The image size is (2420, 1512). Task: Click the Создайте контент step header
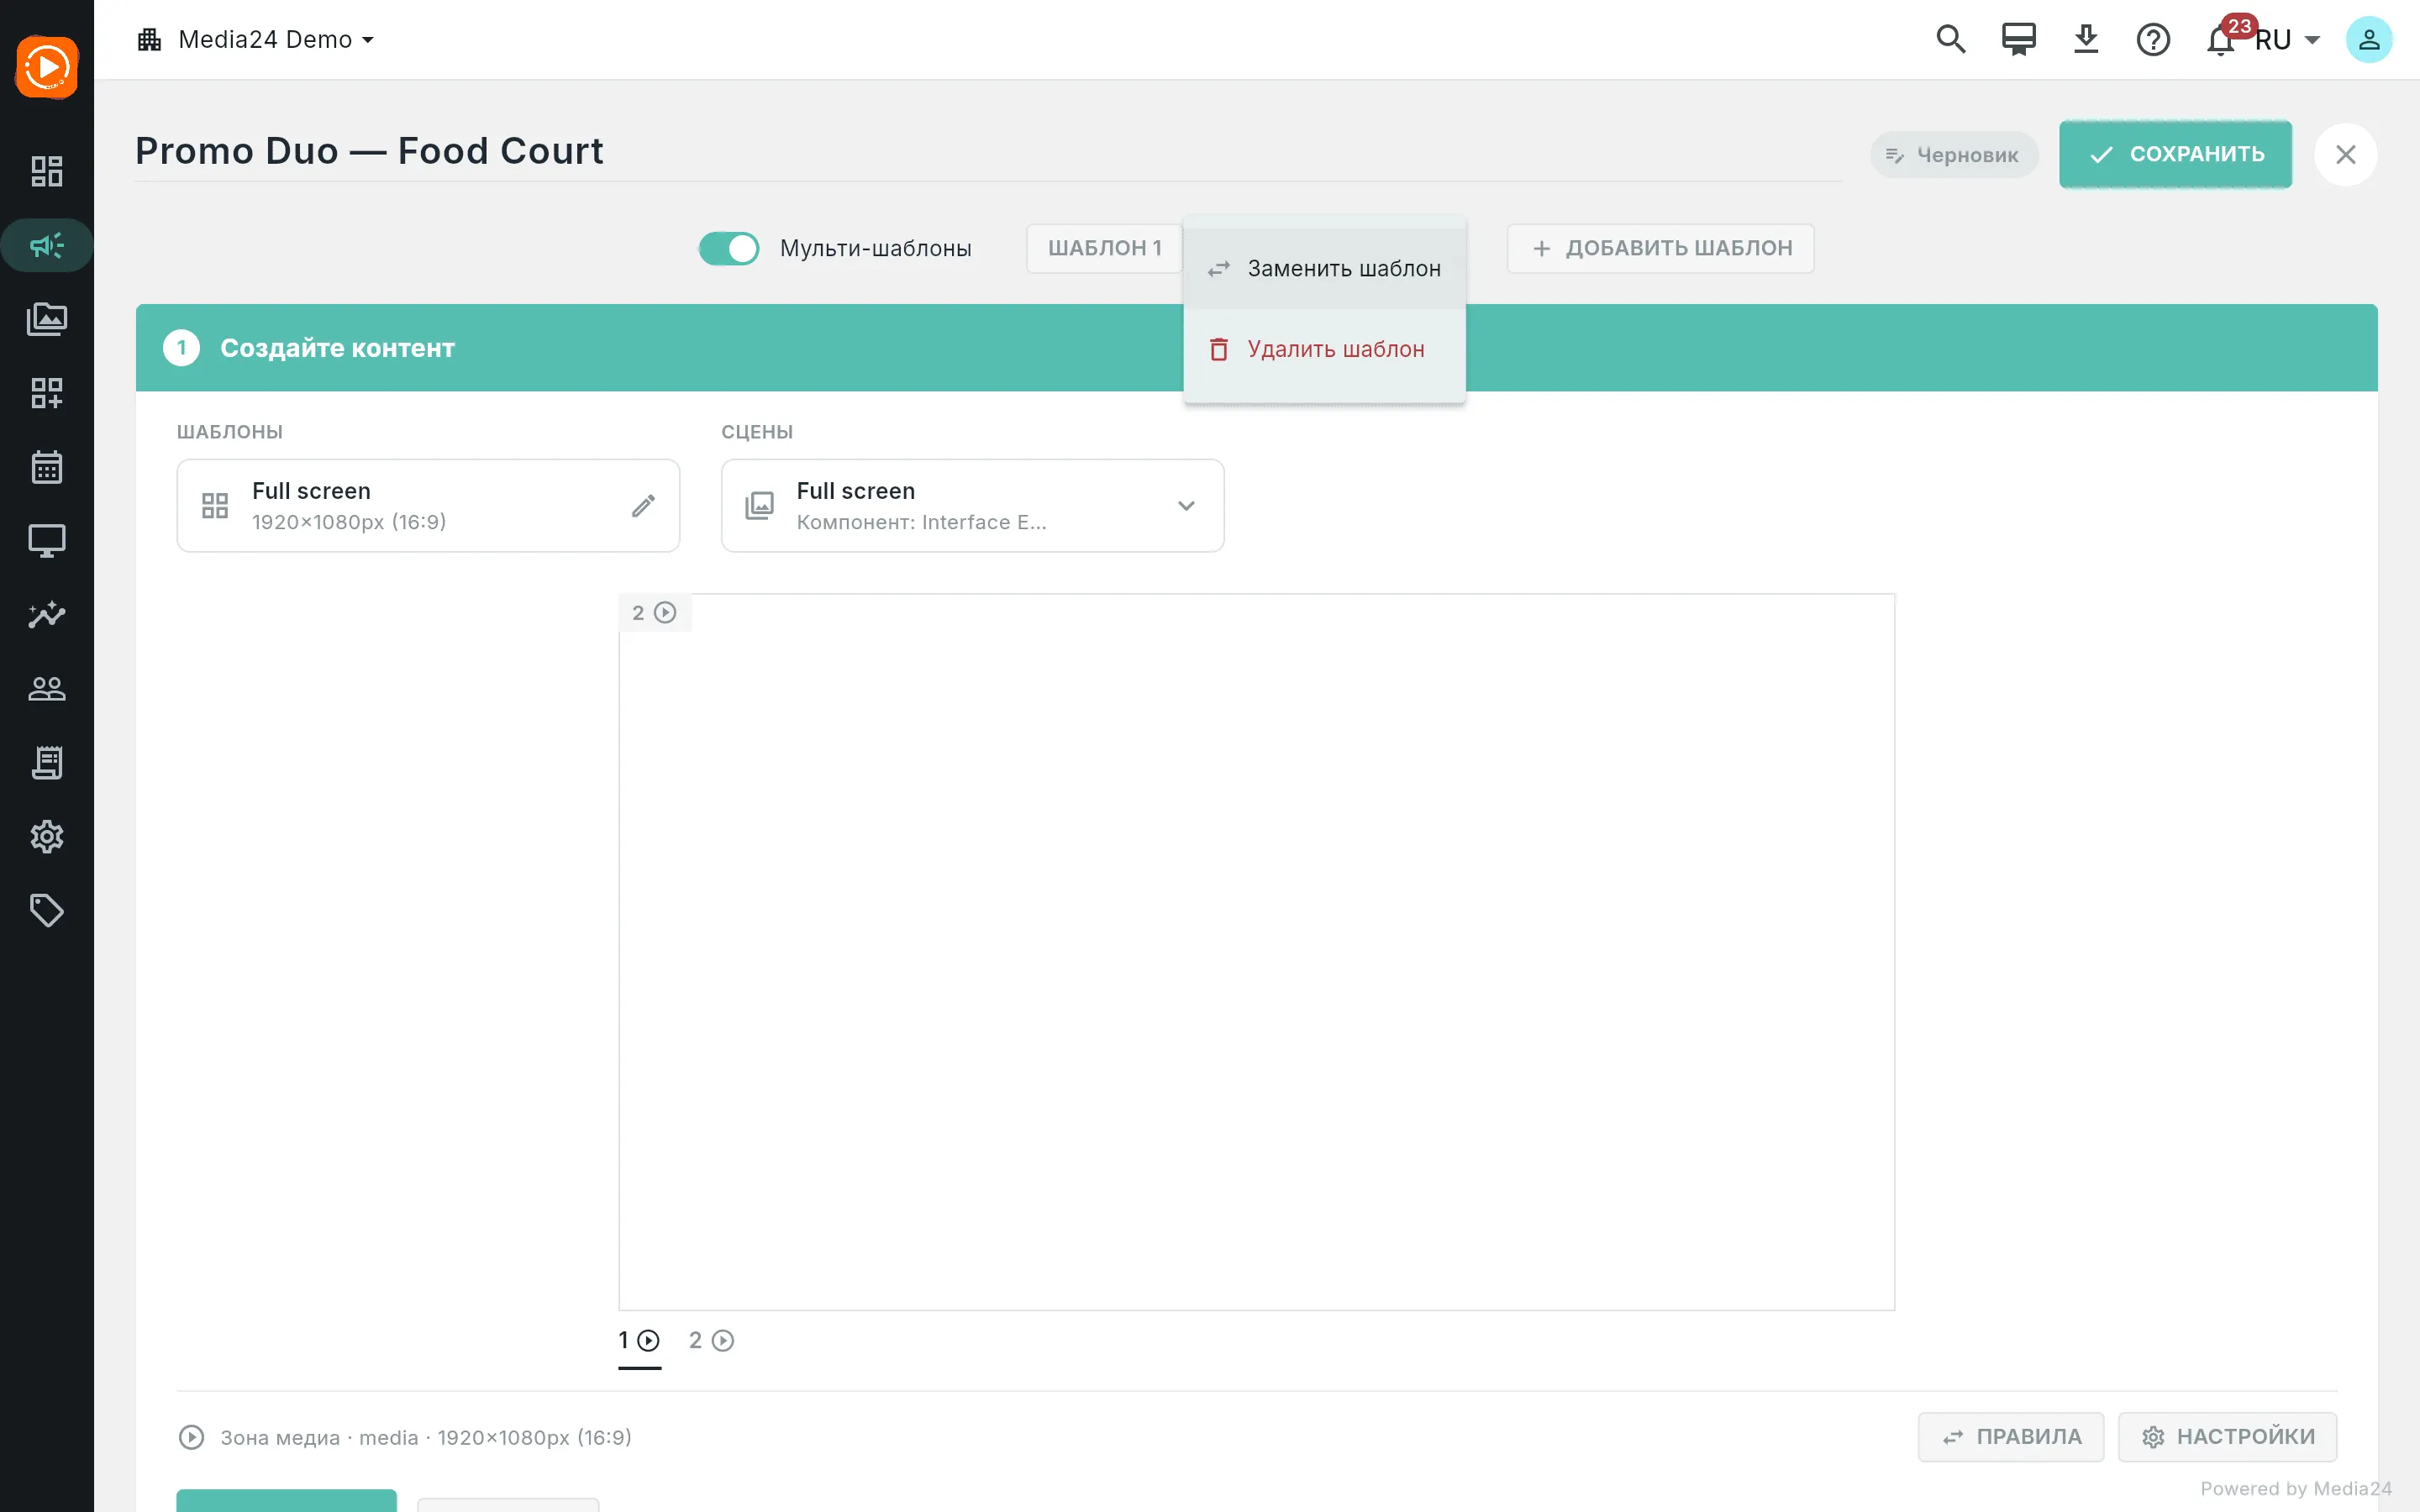point(1256,348)
